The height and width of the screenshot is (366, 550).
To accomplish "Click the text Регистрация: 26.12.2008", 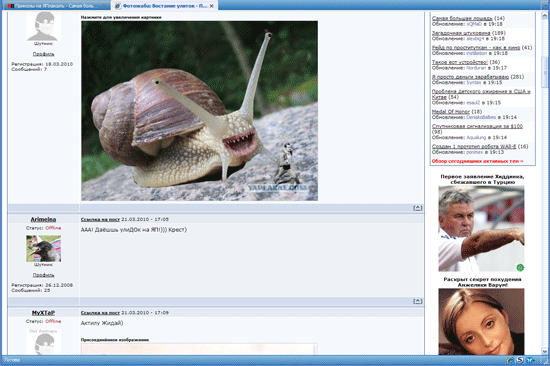I will pyautogui.click(x=42, y=285).
